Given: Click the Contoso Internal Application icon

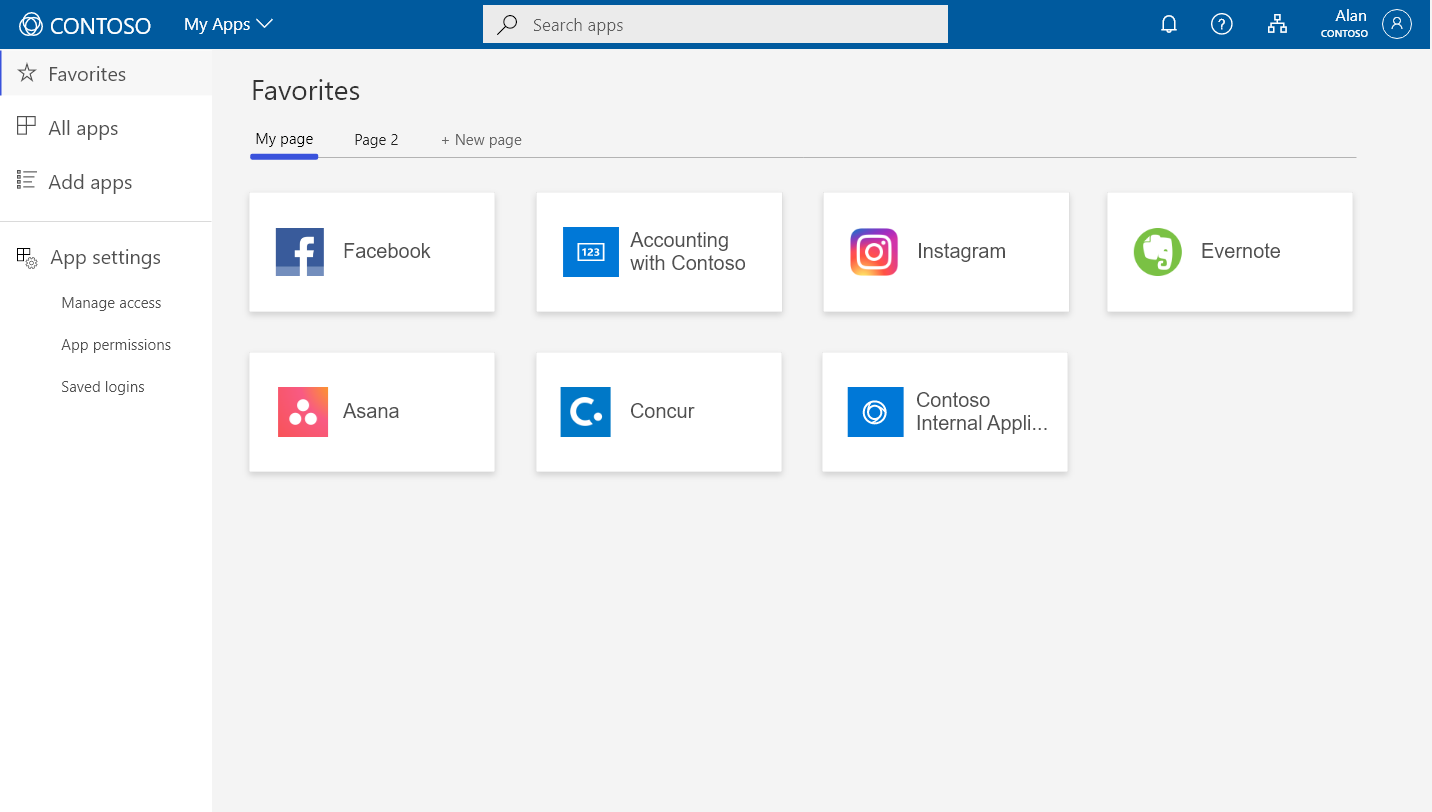Looking at the screenshot, I should point(876,412).
